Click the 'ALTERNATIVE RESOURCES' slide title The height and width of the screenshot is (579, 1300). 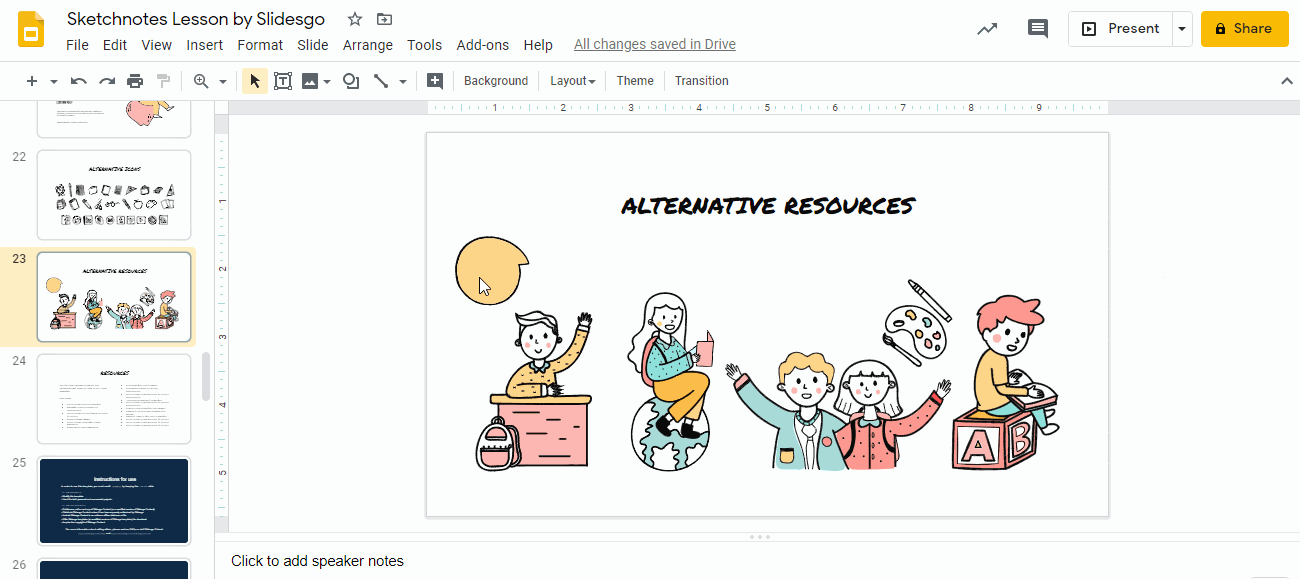pos(768,206)
